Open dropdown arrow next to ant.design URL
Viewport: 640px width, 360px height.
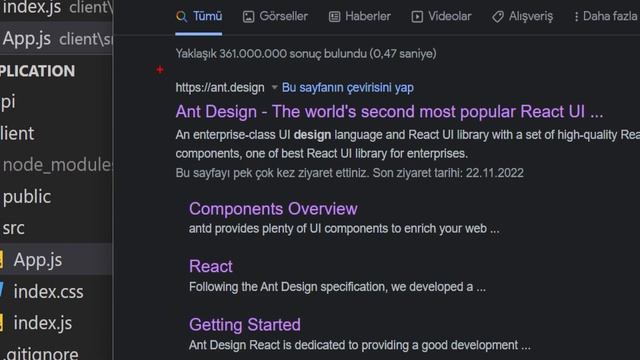[x=274, y=87]
